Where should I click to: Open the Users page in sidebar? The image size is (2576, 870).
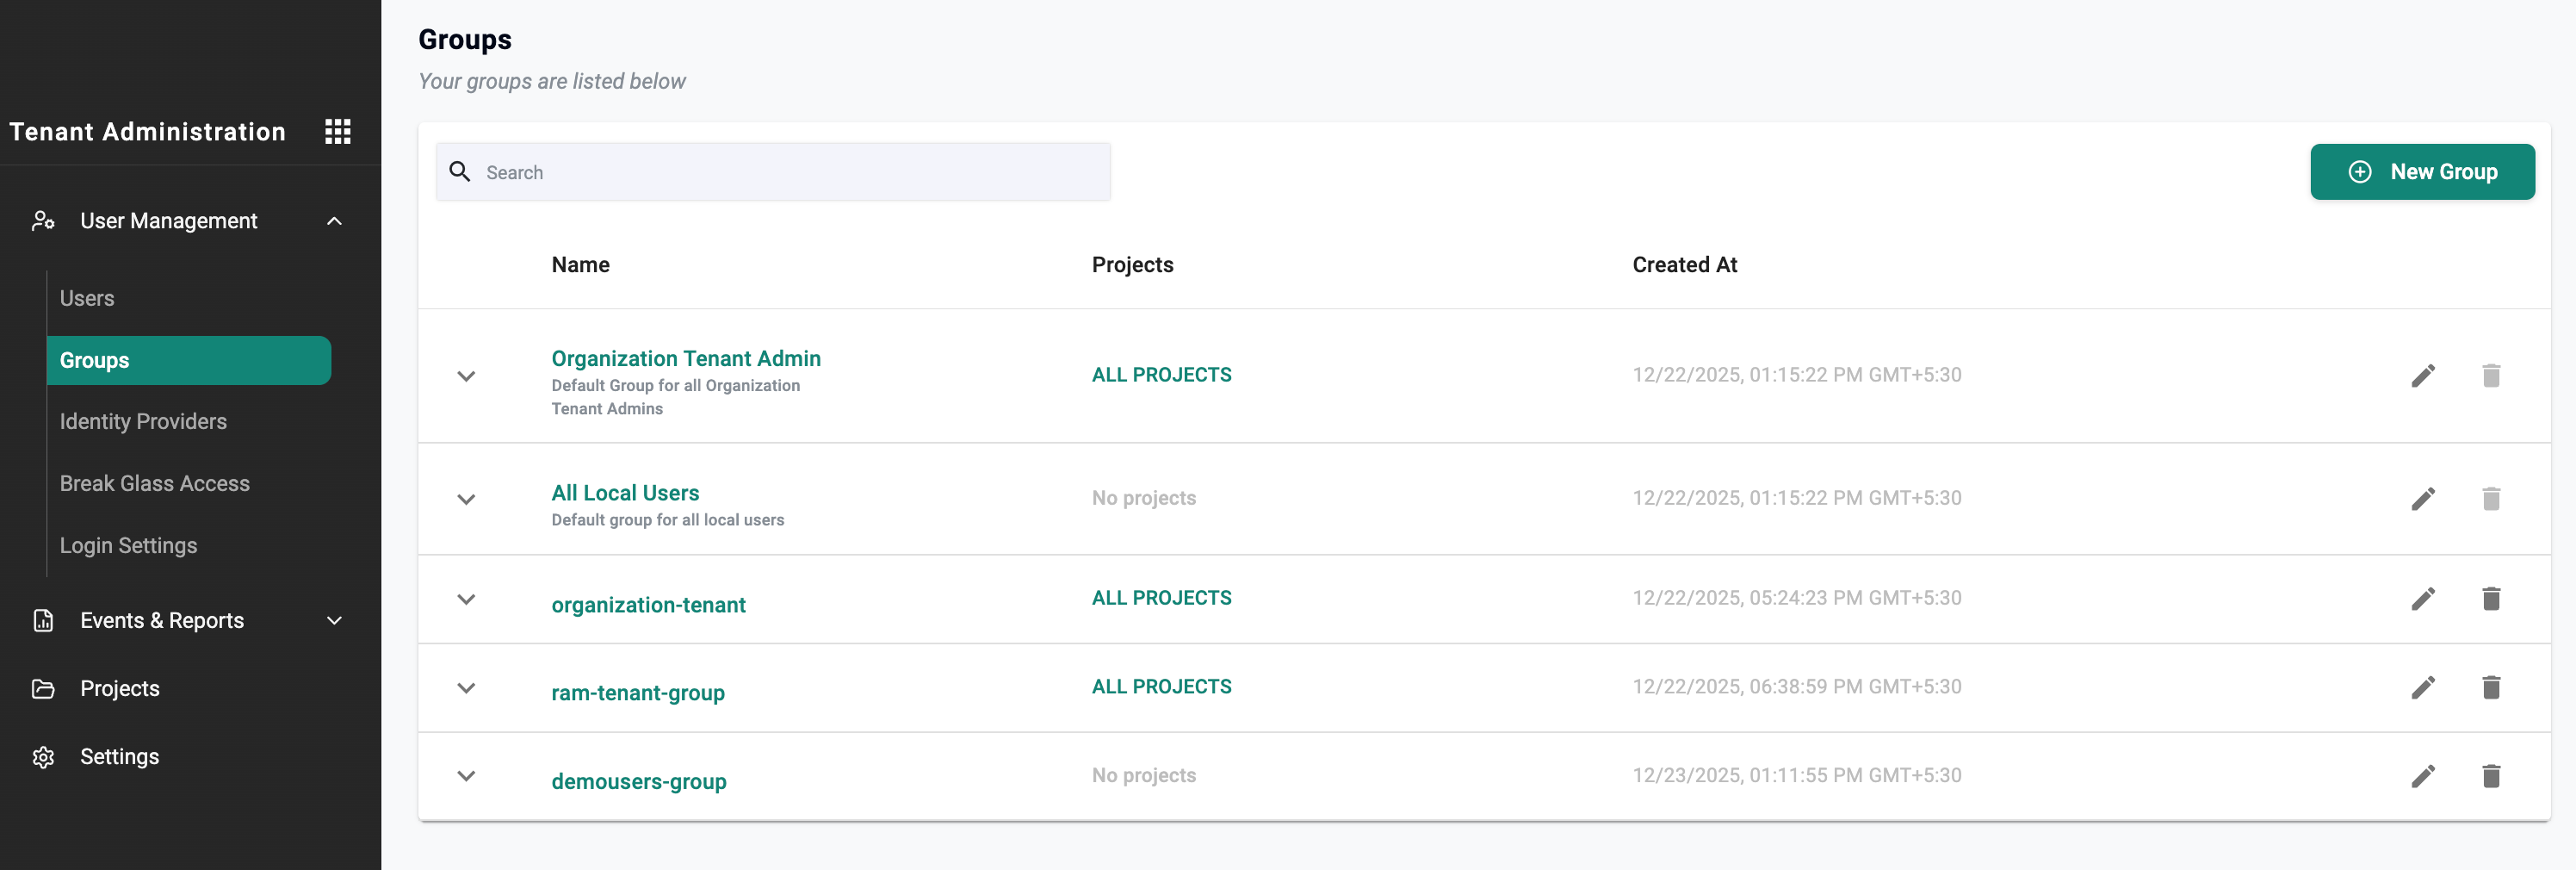[x=87, y=298]
